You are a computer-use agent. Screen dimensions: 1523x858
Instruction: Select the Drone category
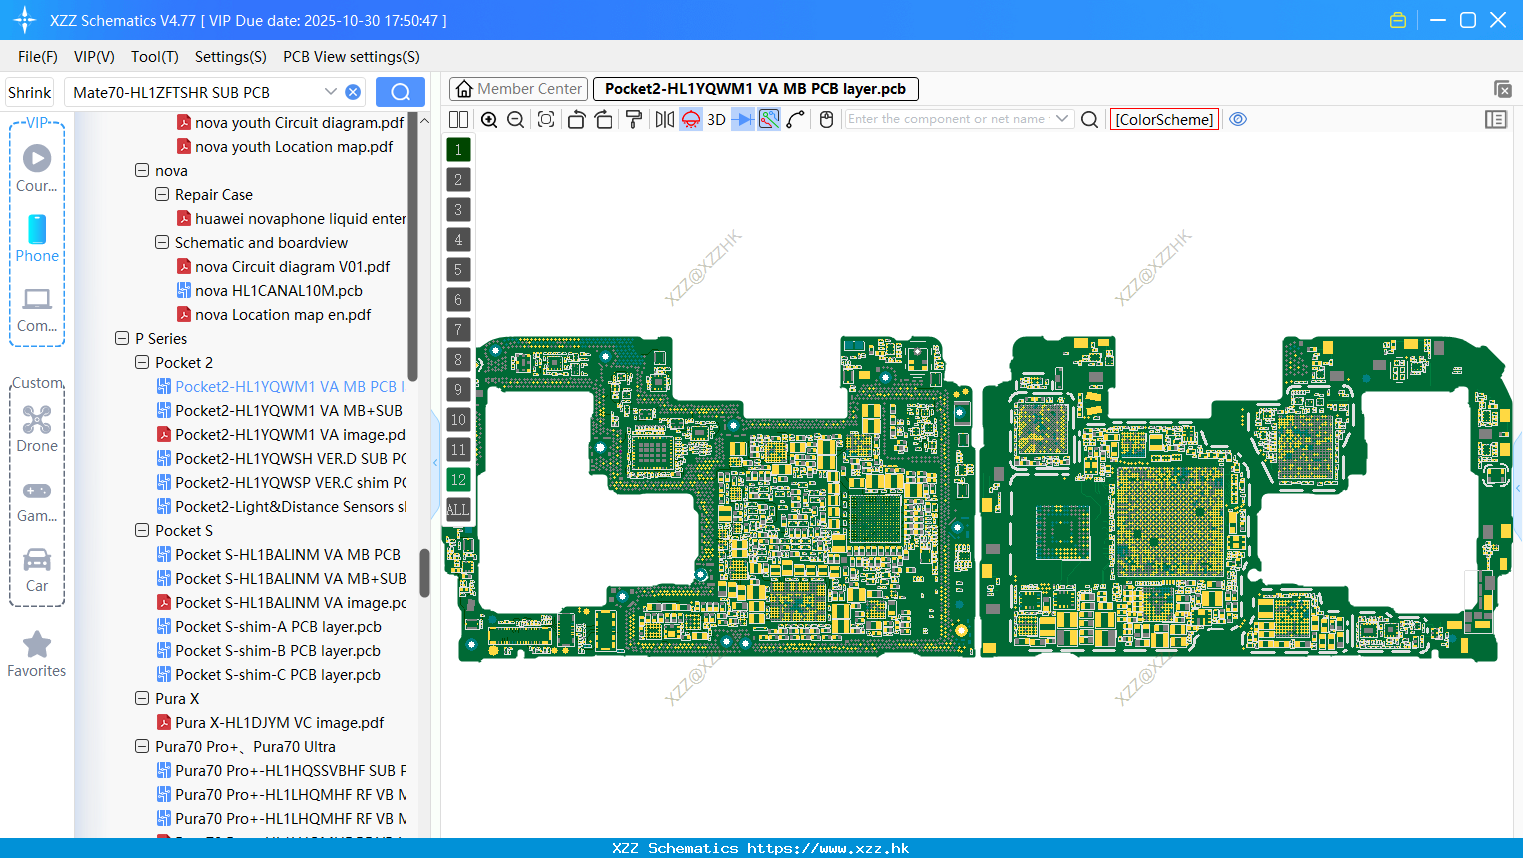pyautogui.click(x=37, y=428)
